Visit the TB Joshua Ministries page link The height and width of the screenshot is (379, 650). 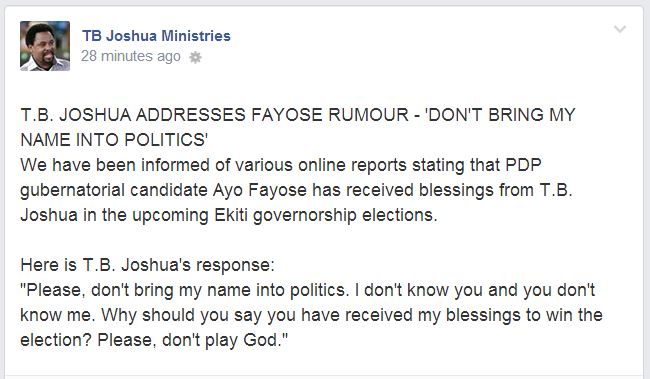pos(156,36)
